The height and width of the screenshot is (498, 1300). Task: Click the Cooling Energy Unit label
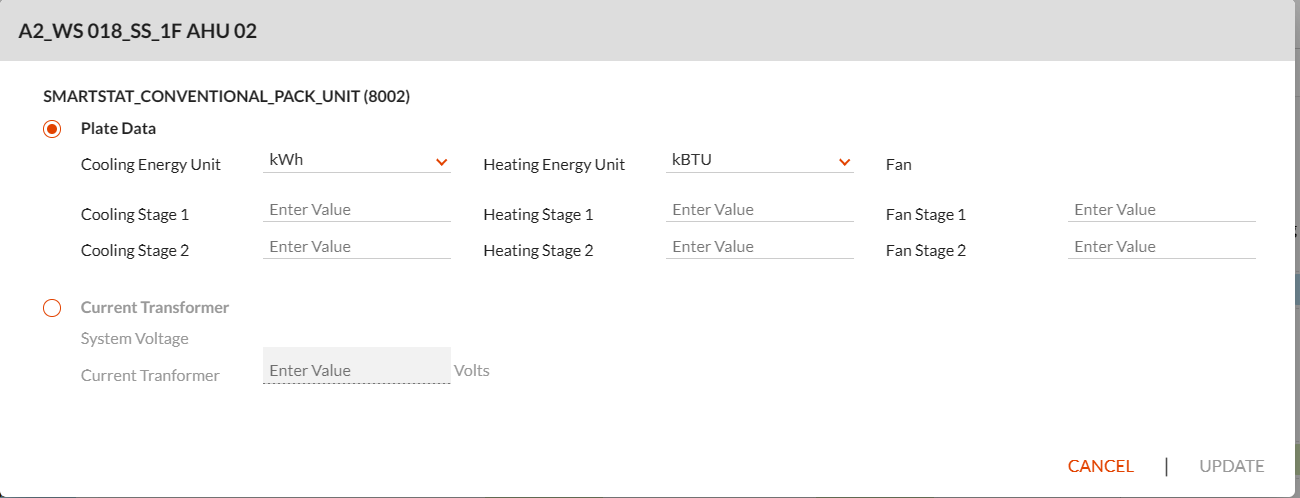pos(151,165)
